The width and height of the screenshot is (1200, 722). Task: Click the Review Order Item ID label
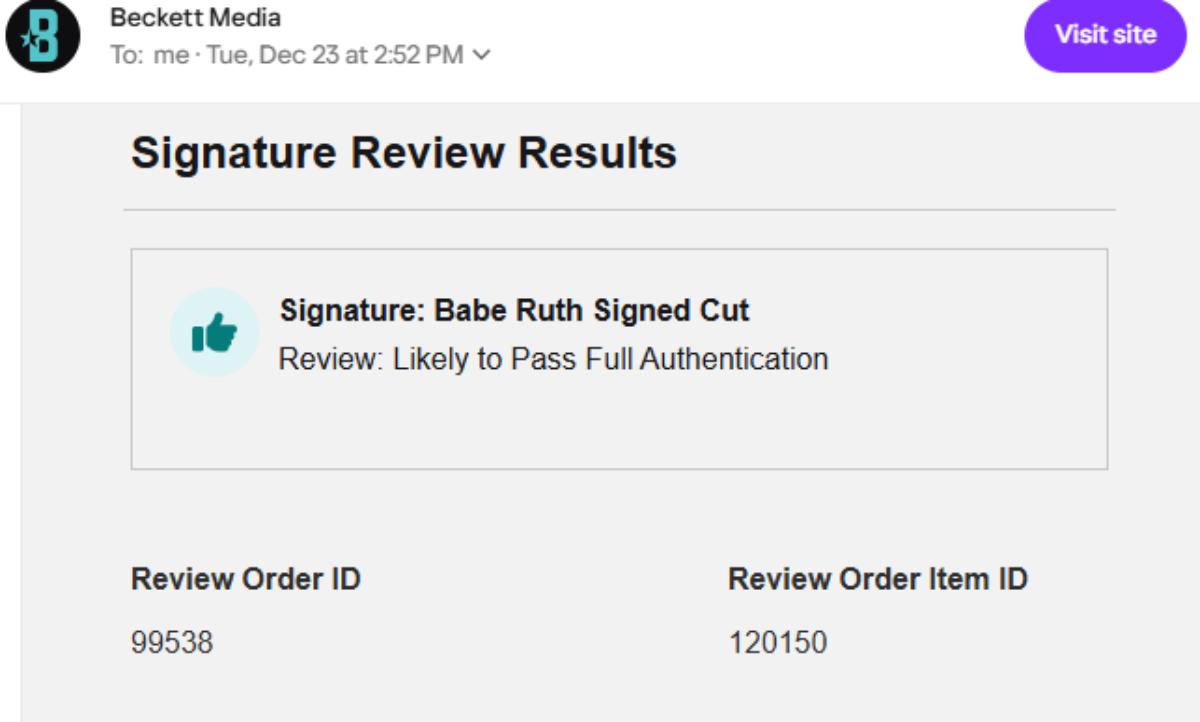[877, 579]
